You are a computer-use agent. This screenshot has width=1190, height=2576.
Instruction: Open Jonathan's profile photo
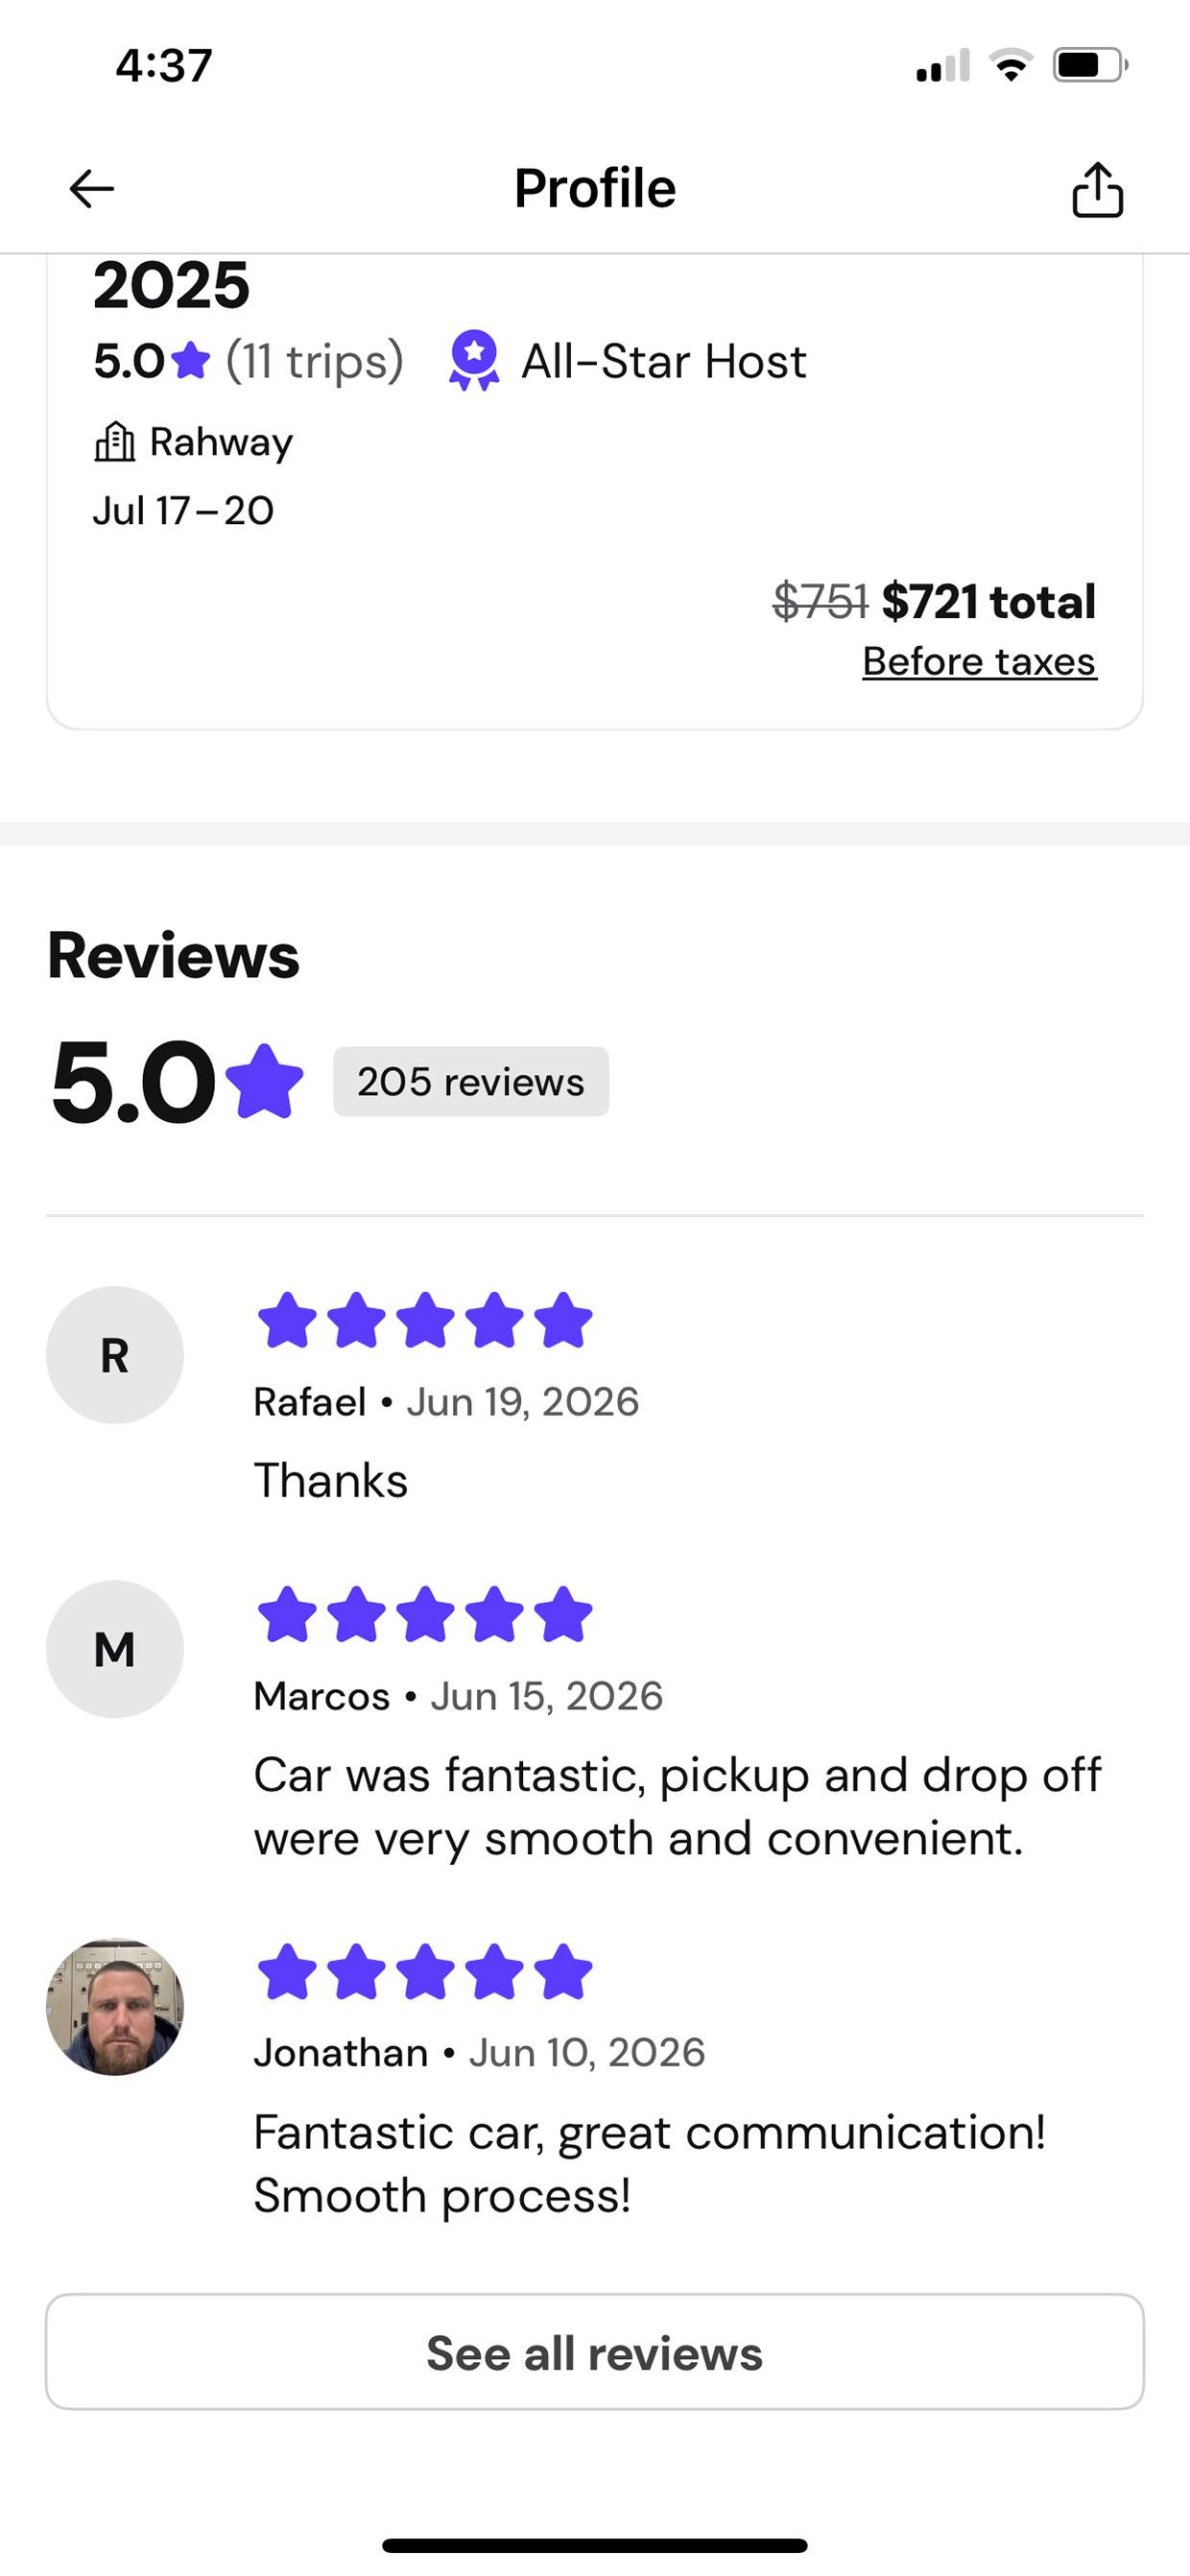tap(115, 2006)
